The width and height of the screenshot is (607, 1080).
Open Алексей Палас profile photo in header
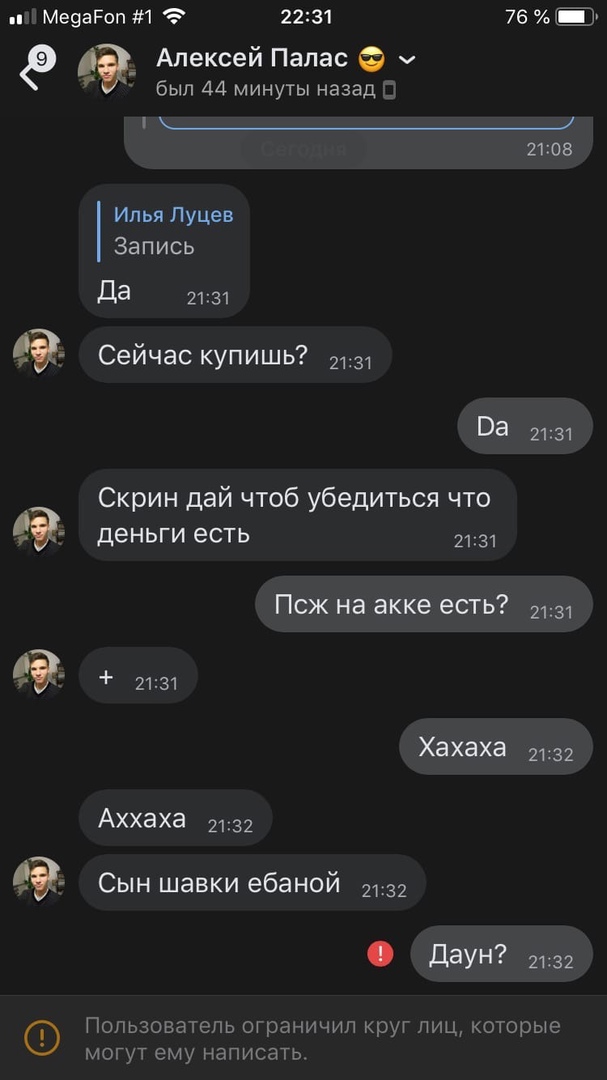click(x=106, y=73)
